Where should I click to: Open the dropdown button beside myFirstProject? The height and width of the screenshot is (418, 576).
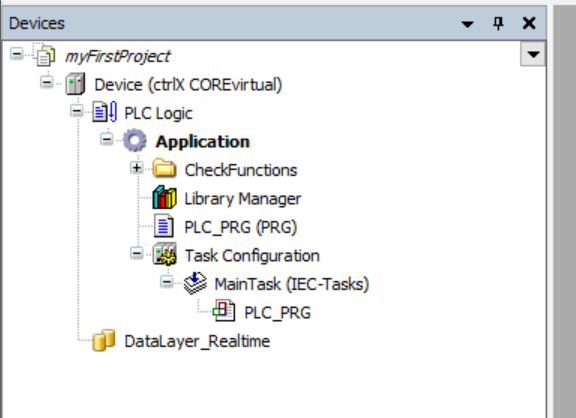533,54
